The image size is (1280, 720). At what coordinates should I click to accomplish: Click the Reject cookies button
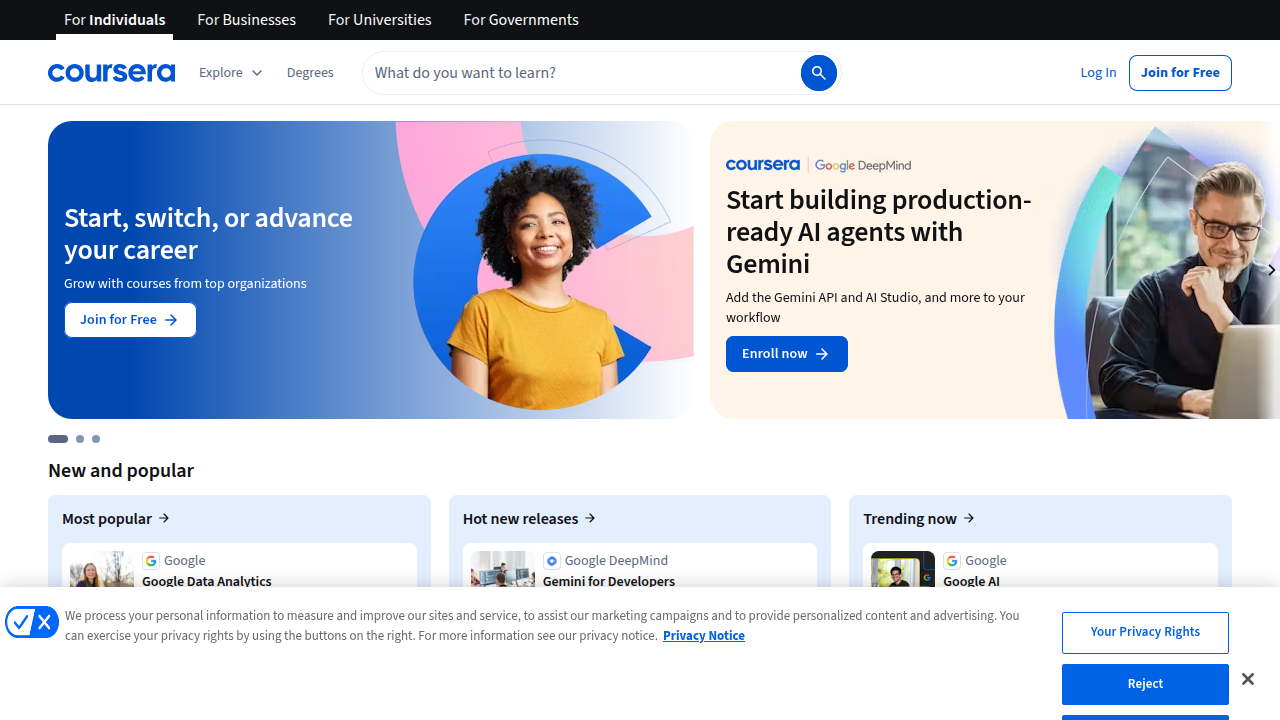1145,684
